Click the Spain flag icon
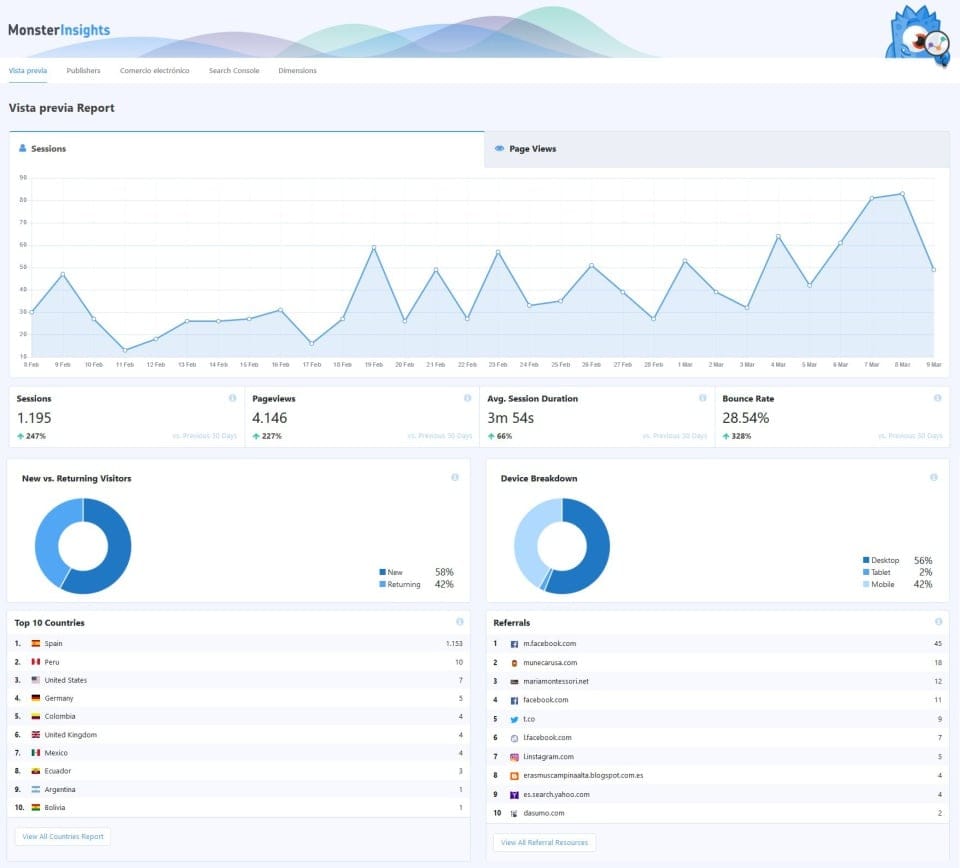Image resolution: width=960 pixels, height=868 pixels. pos(36,643)
